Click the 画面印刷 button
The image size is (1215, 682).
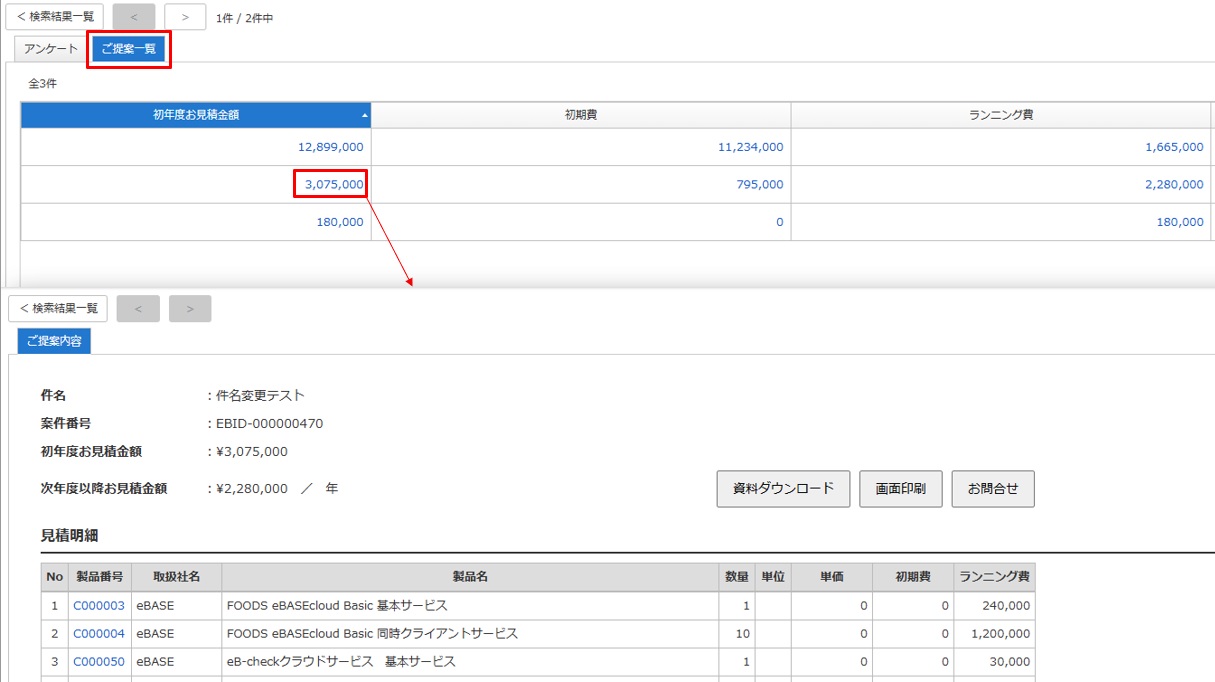click(900, 489)
